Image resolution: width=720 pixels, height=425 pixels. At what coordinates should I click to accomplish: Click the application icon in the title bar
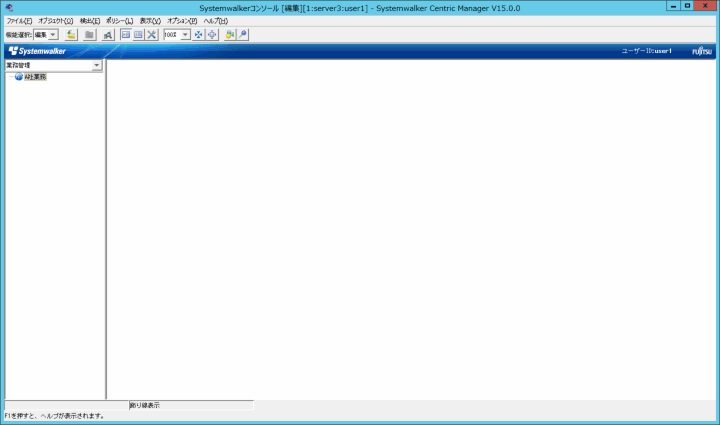point(9,8)
